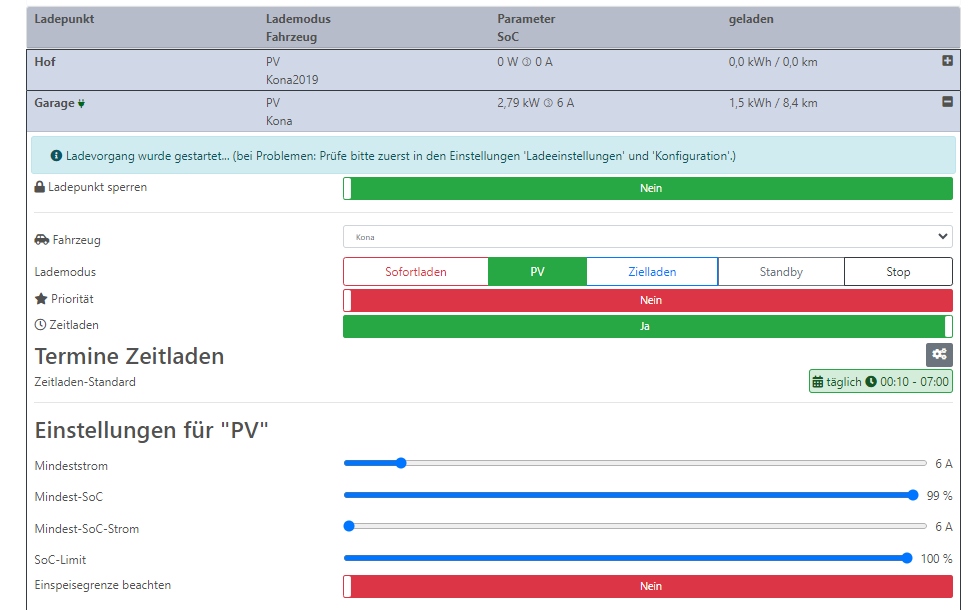970x610 pixels.
Task: Click the Hof charge point name
Action: coord(45,62)
